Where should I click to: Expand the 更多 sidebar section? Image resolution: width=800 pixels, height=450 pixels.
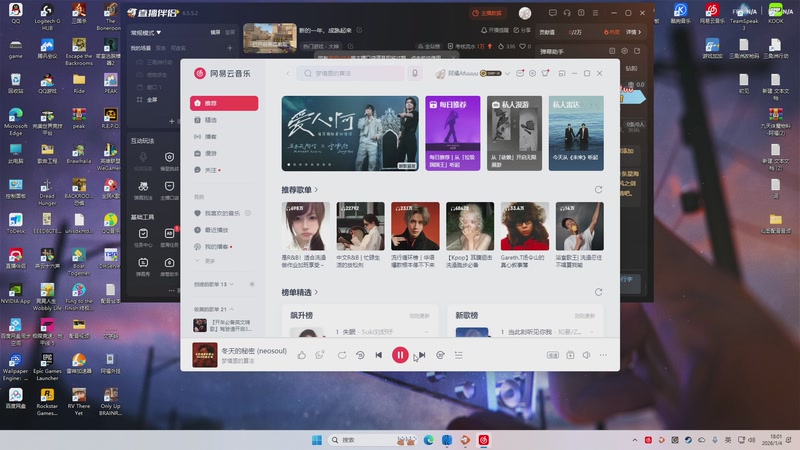(x=205, y=261)
